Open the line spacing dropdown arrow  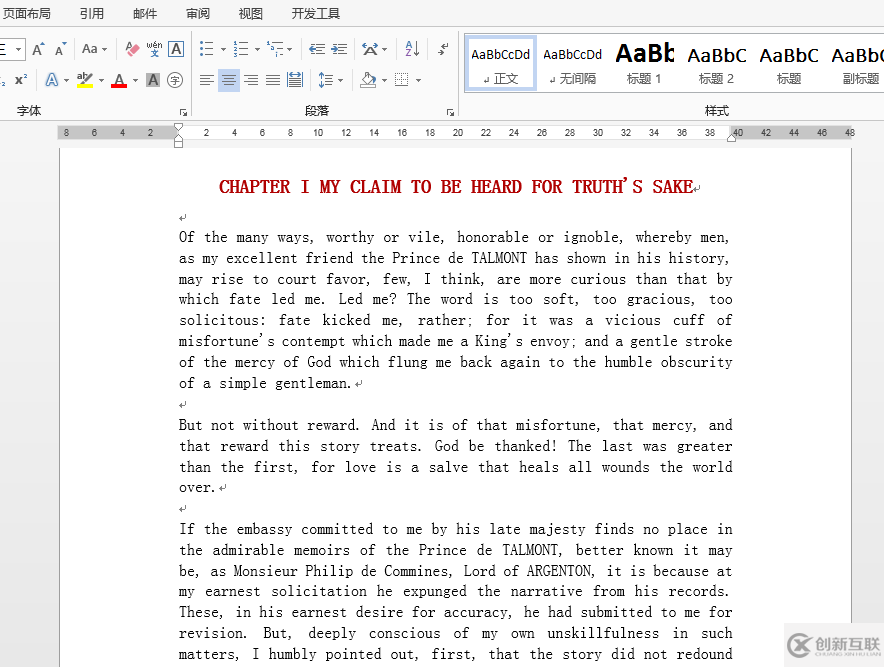click(340, 79)
